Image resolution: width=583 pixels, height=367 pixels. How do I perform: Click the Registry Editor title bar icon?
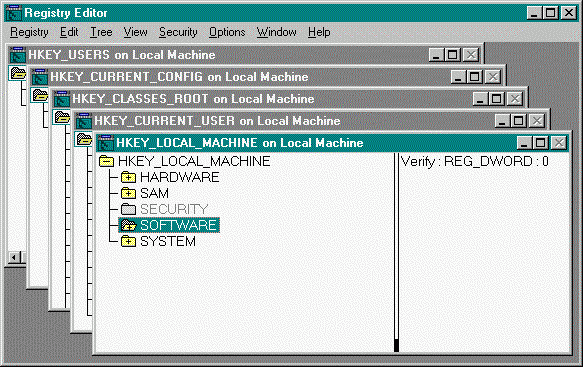(x=14, y=13)
